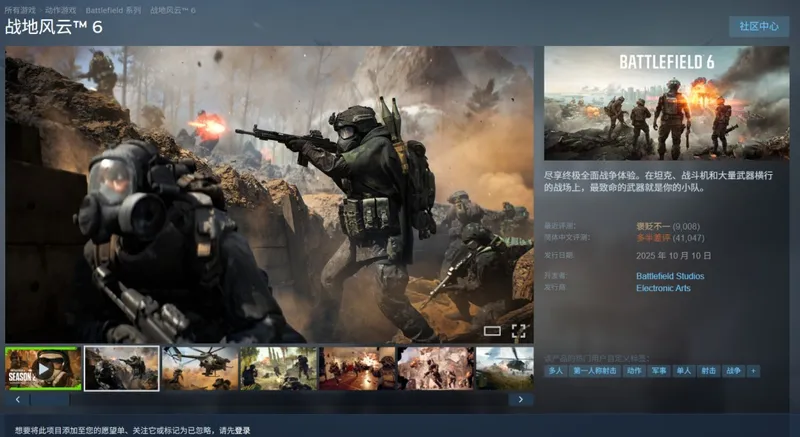Open fullscreen view of the screenshot
The image size is (800, 437).
(519, 330)
